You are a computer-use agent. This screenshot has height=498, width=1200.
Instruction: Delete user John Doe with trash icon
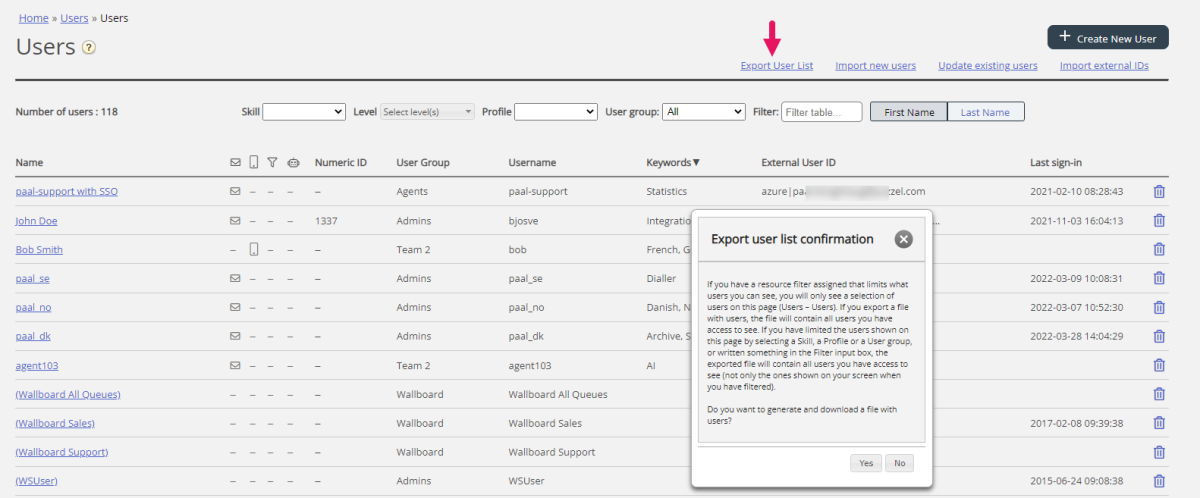(x=1159, y=221)
